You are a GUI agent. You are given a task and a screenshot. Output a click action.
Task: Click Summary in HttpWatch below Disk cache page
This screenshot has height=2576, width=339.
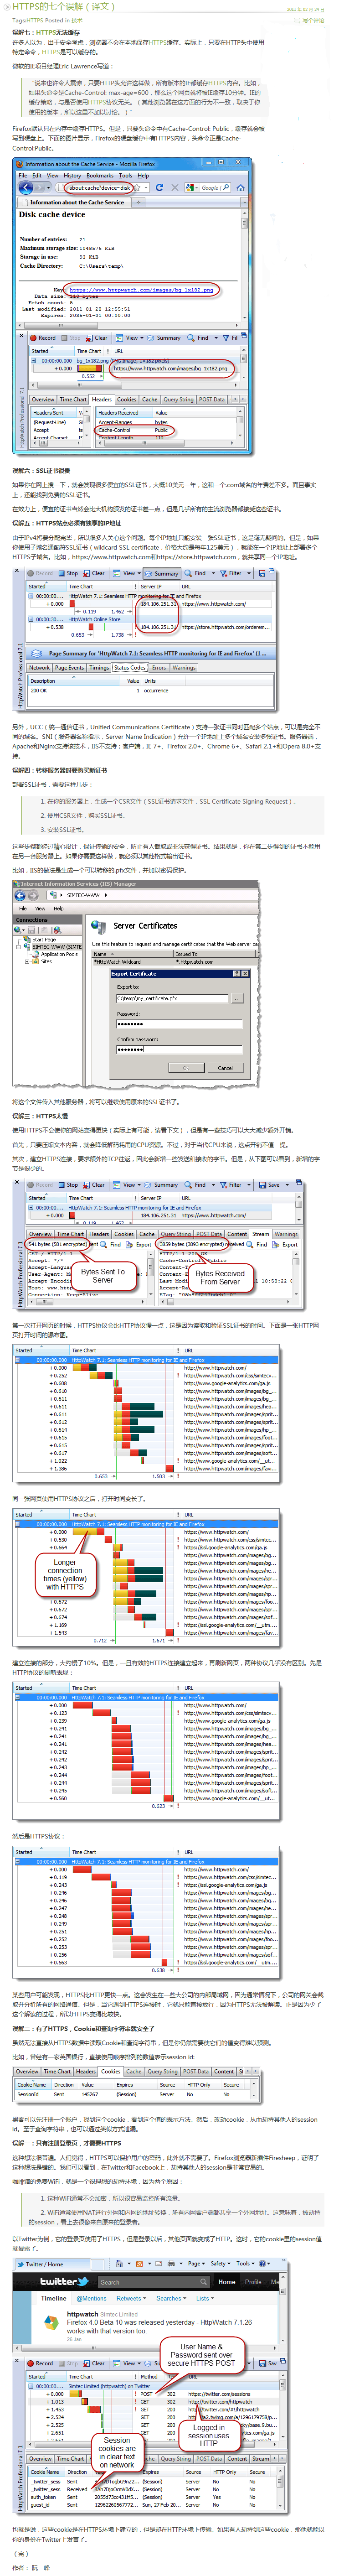coord(165,338)
